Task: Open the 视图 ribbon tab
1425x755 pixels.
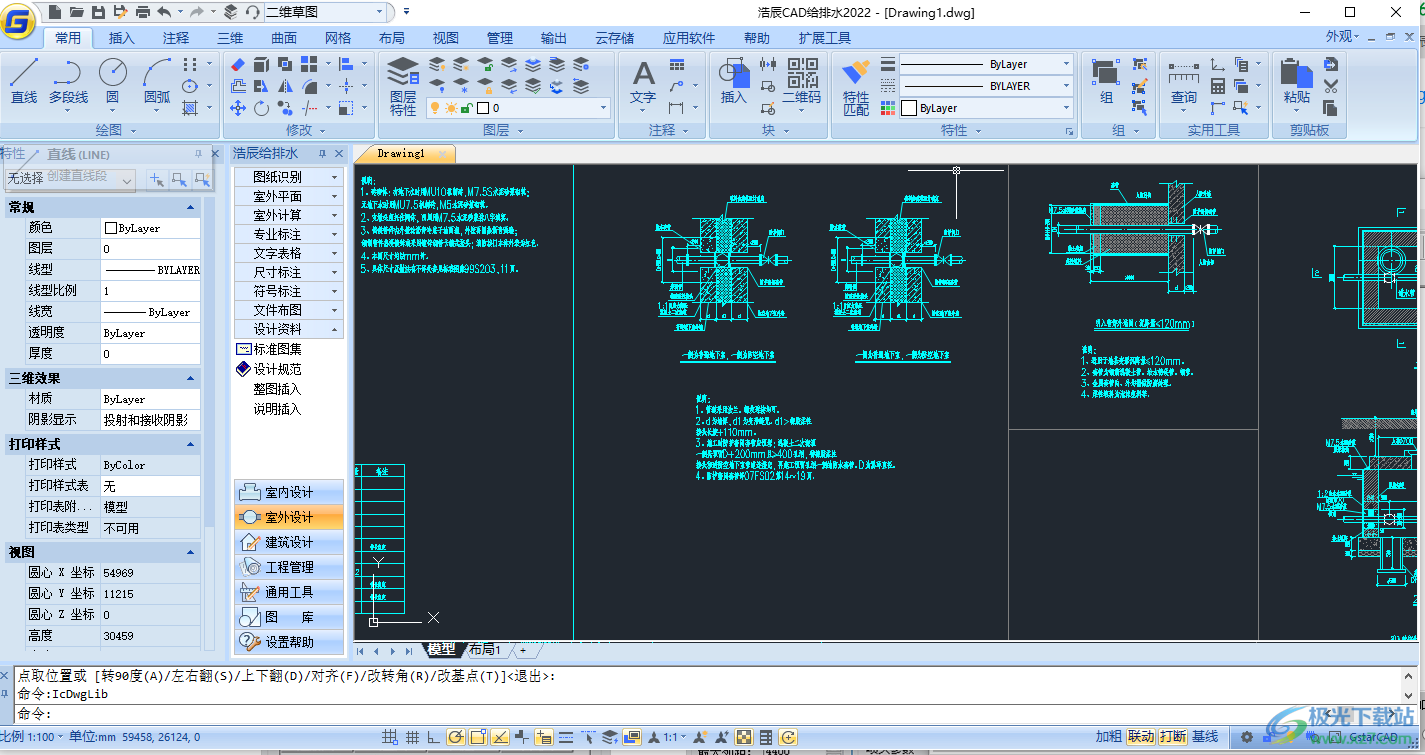Action: point(446,38)
